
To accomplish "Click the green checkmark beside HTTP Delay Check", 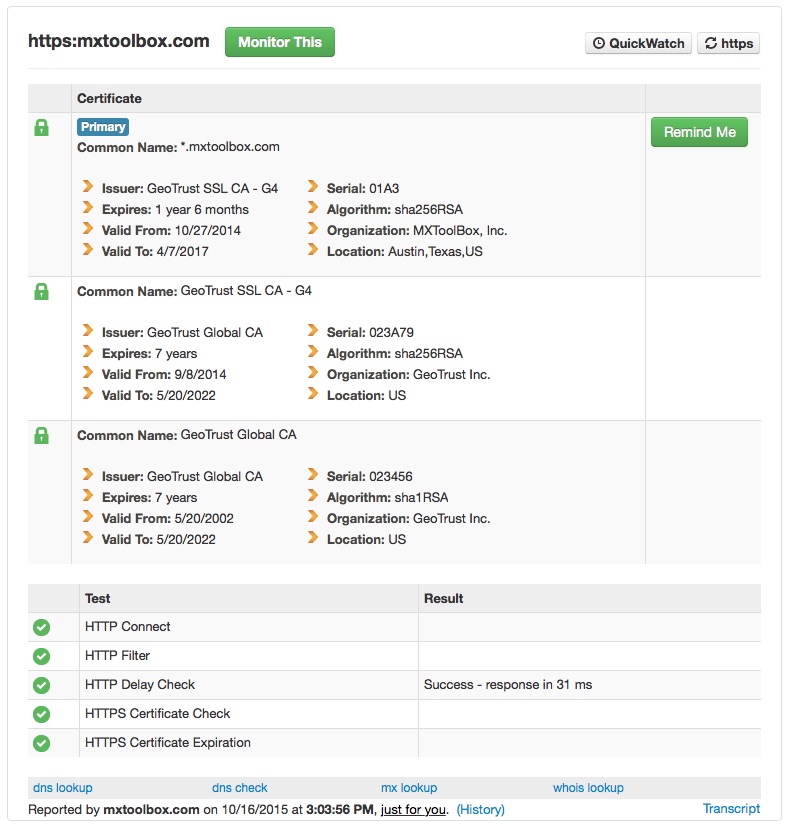I will point(42,685).
